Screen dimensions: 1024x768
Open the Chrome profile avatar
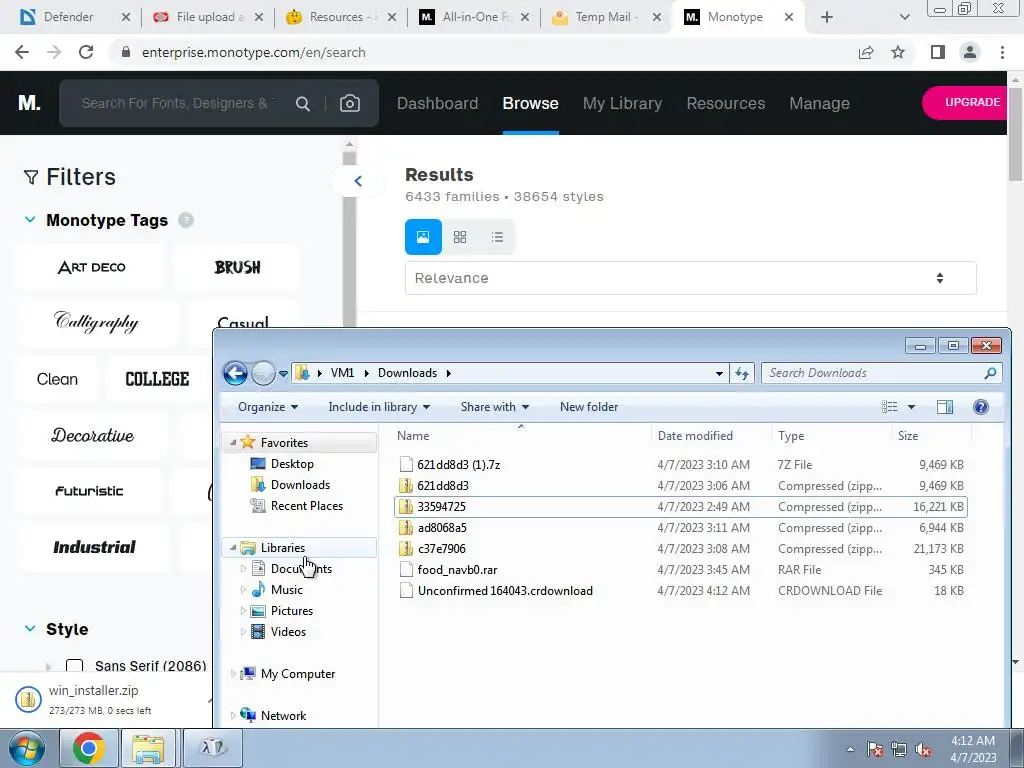[x=970, y=52]
